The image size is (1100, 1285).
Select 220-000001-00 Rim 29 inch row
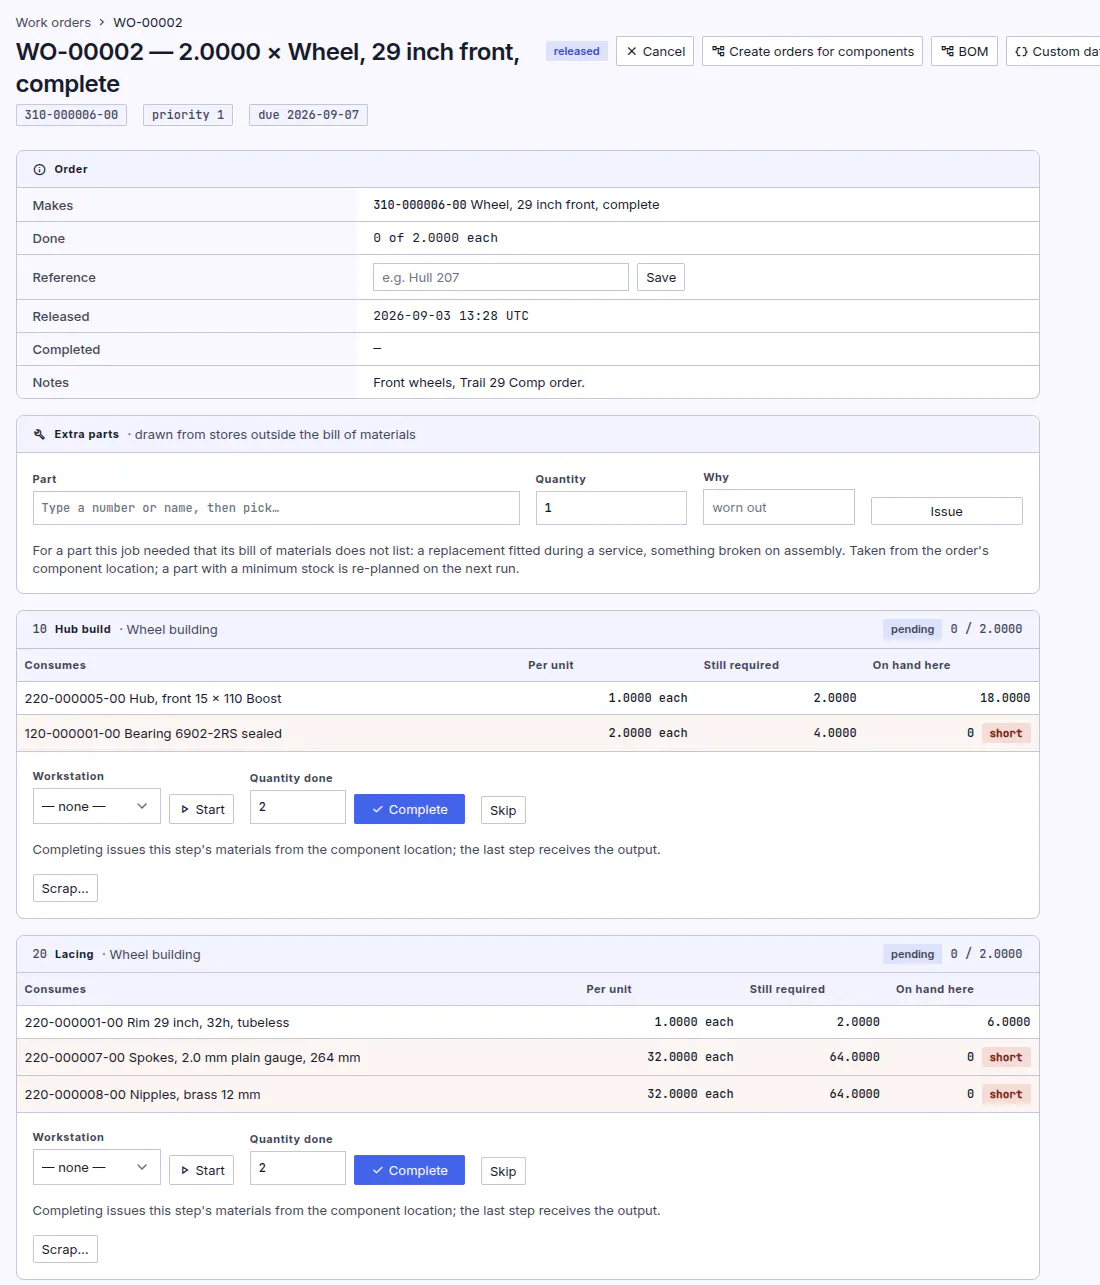pos(528,1022)
